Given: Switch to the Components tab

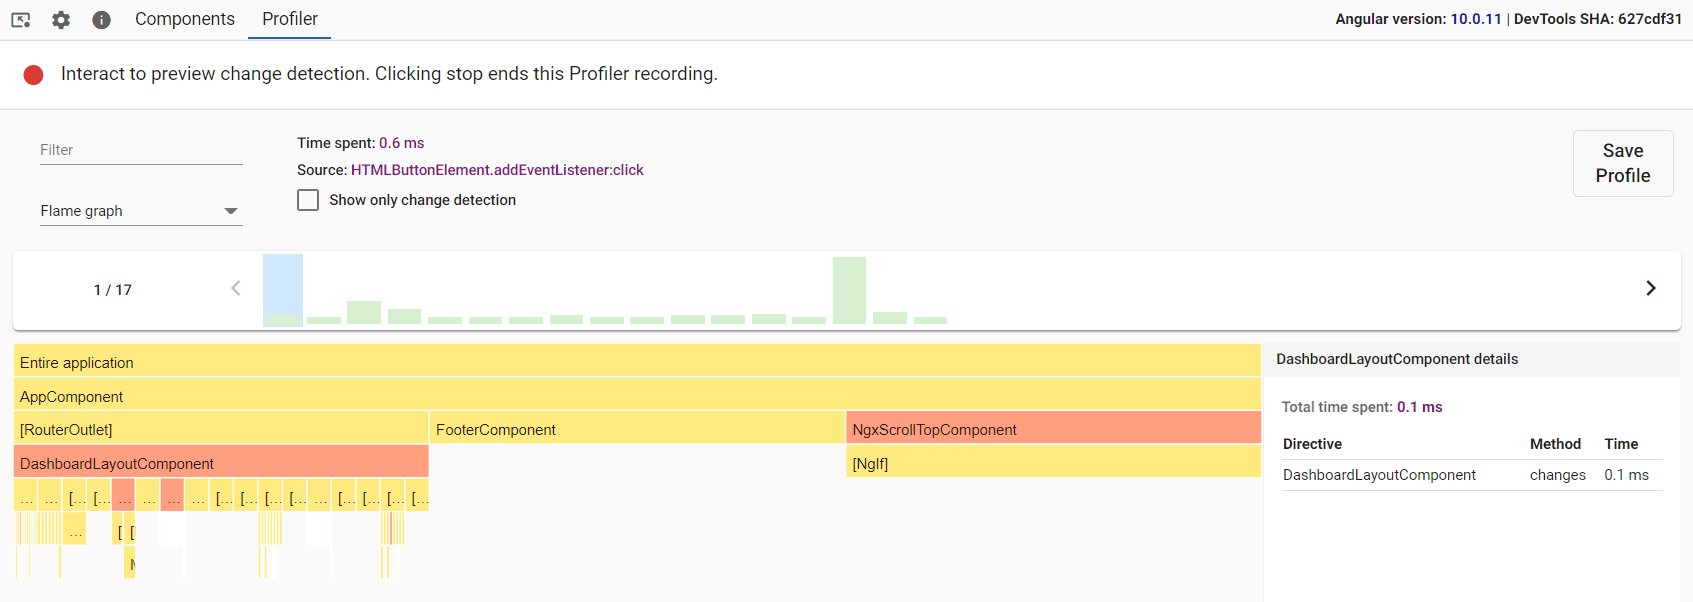Looking at the screenshot, I should 185,19.
